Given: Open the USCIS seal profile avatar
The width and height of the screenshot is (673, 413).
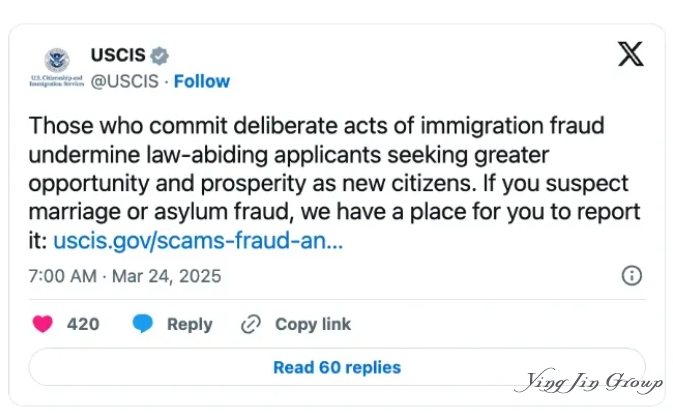Looking at the screenshot, I should pos(57,61).
